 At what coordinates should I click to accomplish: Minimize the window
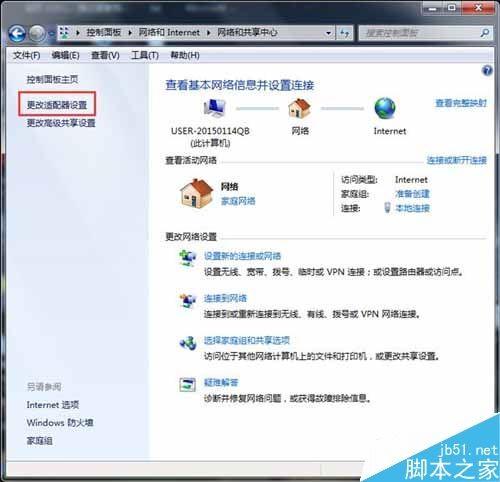tap(433, 8)
